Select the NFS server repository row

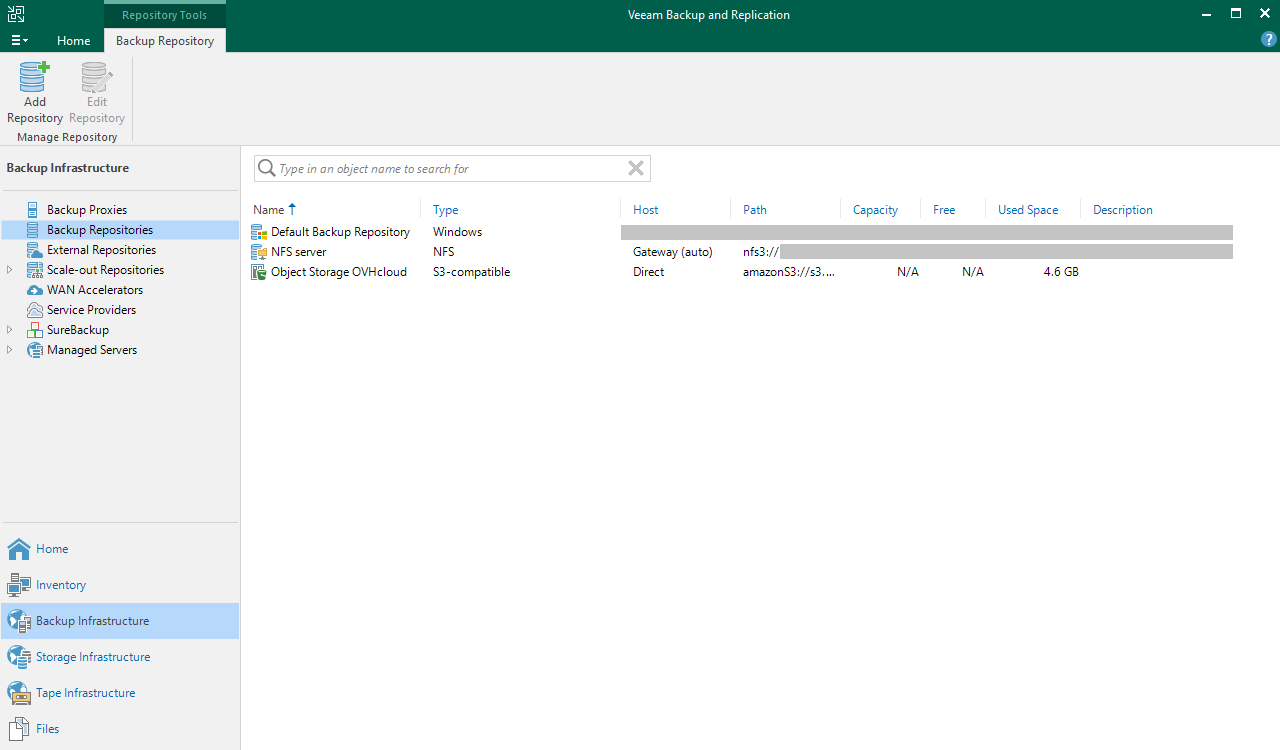[x=297, y=251]
